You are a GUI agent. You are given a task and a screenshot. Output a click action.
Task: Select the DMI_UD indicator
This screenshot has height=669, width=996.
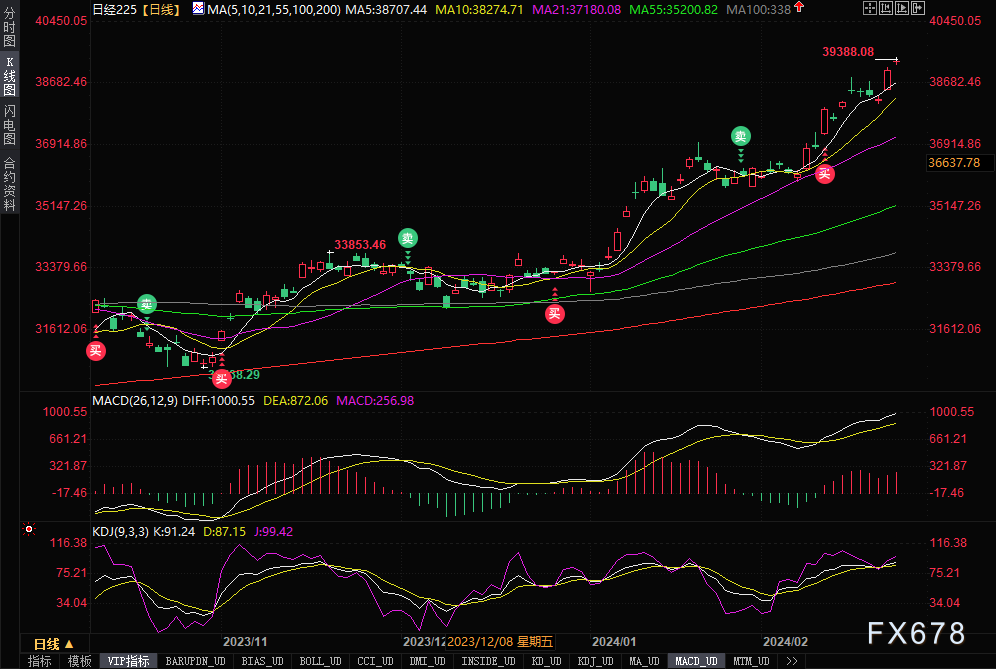[x=427, y=661]
